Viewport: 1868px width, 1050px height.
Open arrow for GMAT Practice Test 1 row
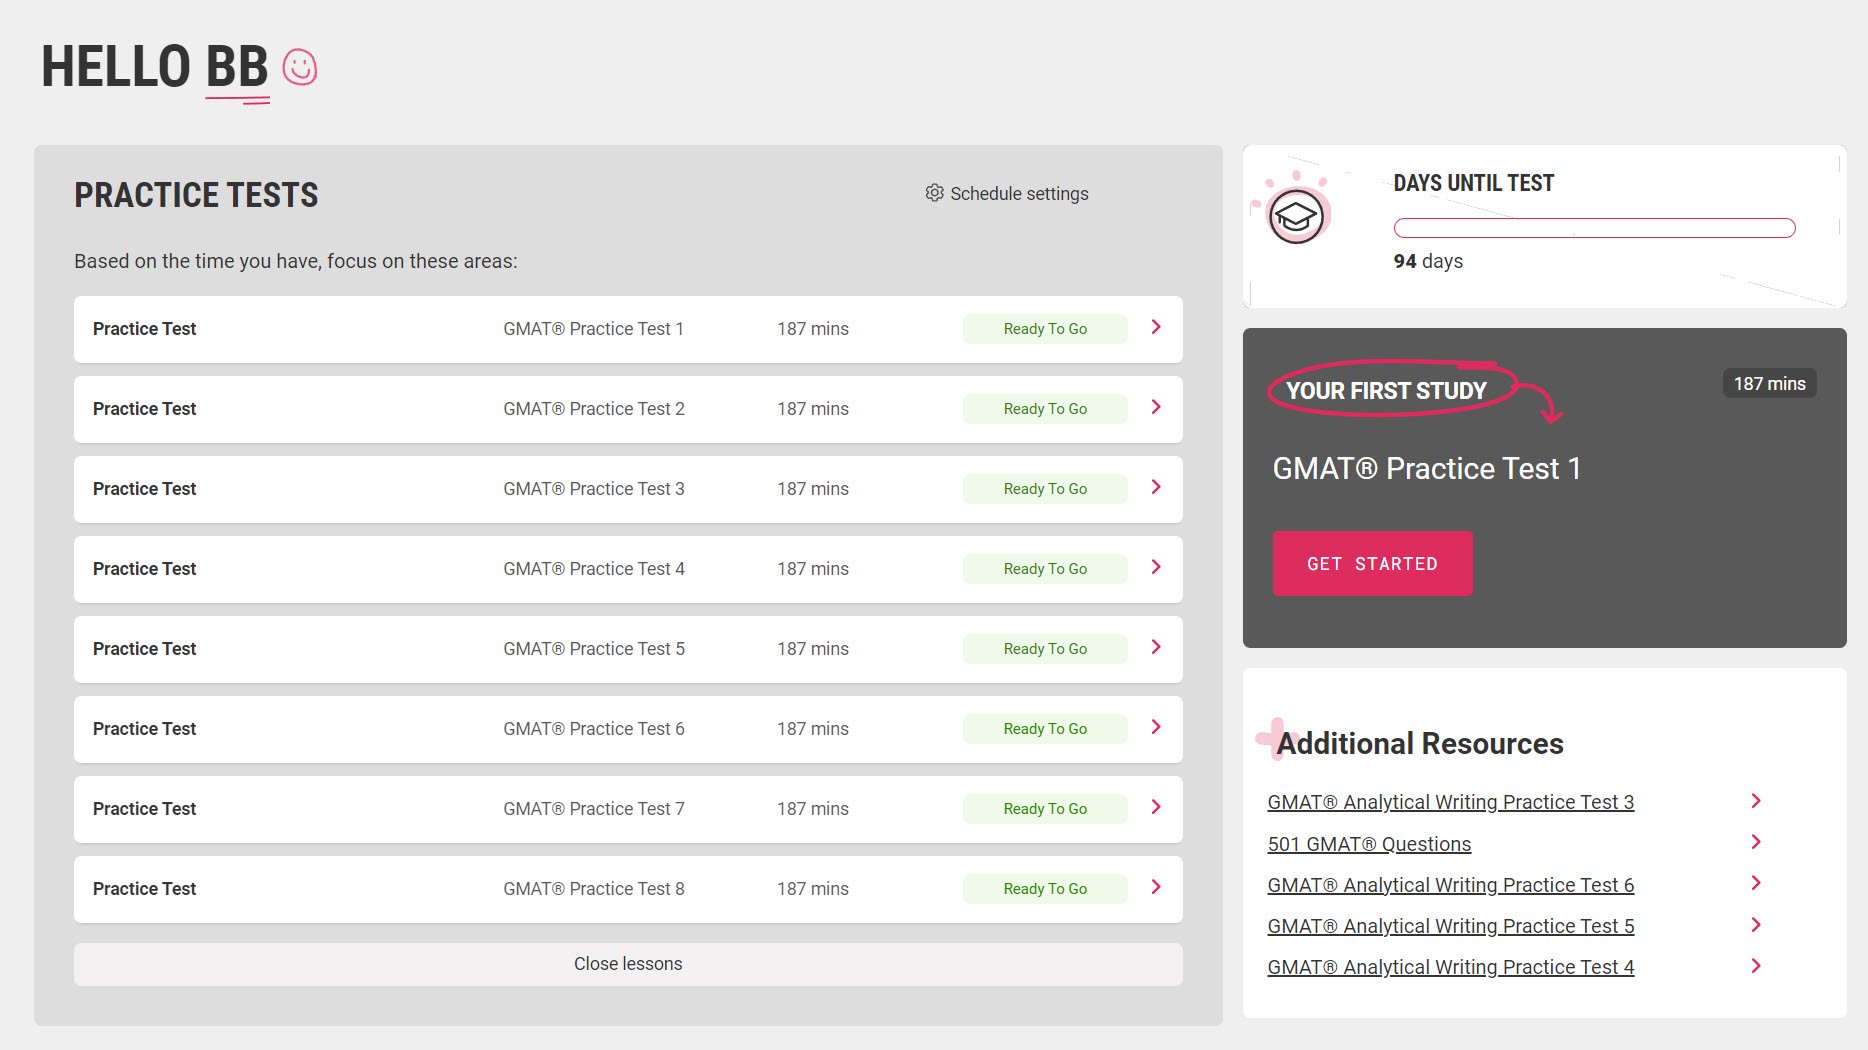pyautogui.click(x=1155, y=328)
